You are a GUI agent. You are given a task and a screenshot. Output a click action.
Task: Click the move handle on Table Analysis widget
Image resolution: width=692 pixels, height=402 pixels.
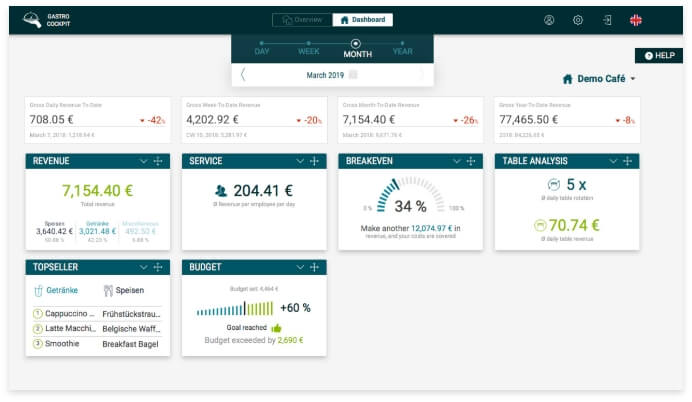[629, 161]
